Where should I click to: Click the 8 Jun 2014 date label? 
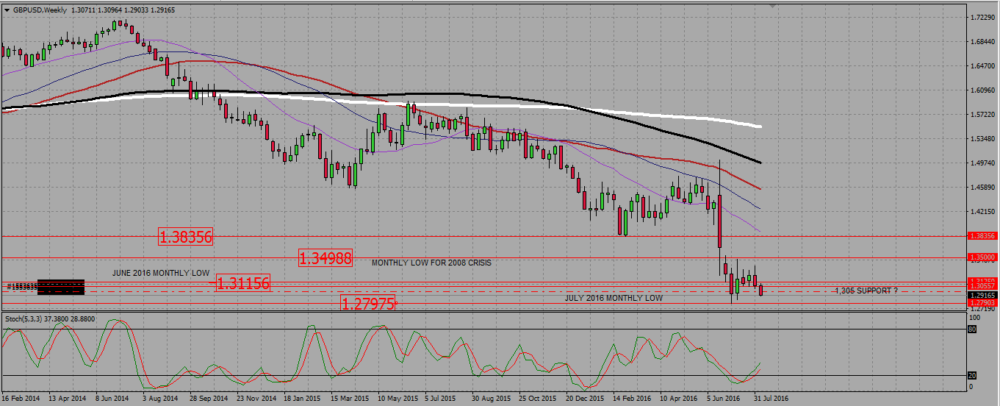point(114,396)
